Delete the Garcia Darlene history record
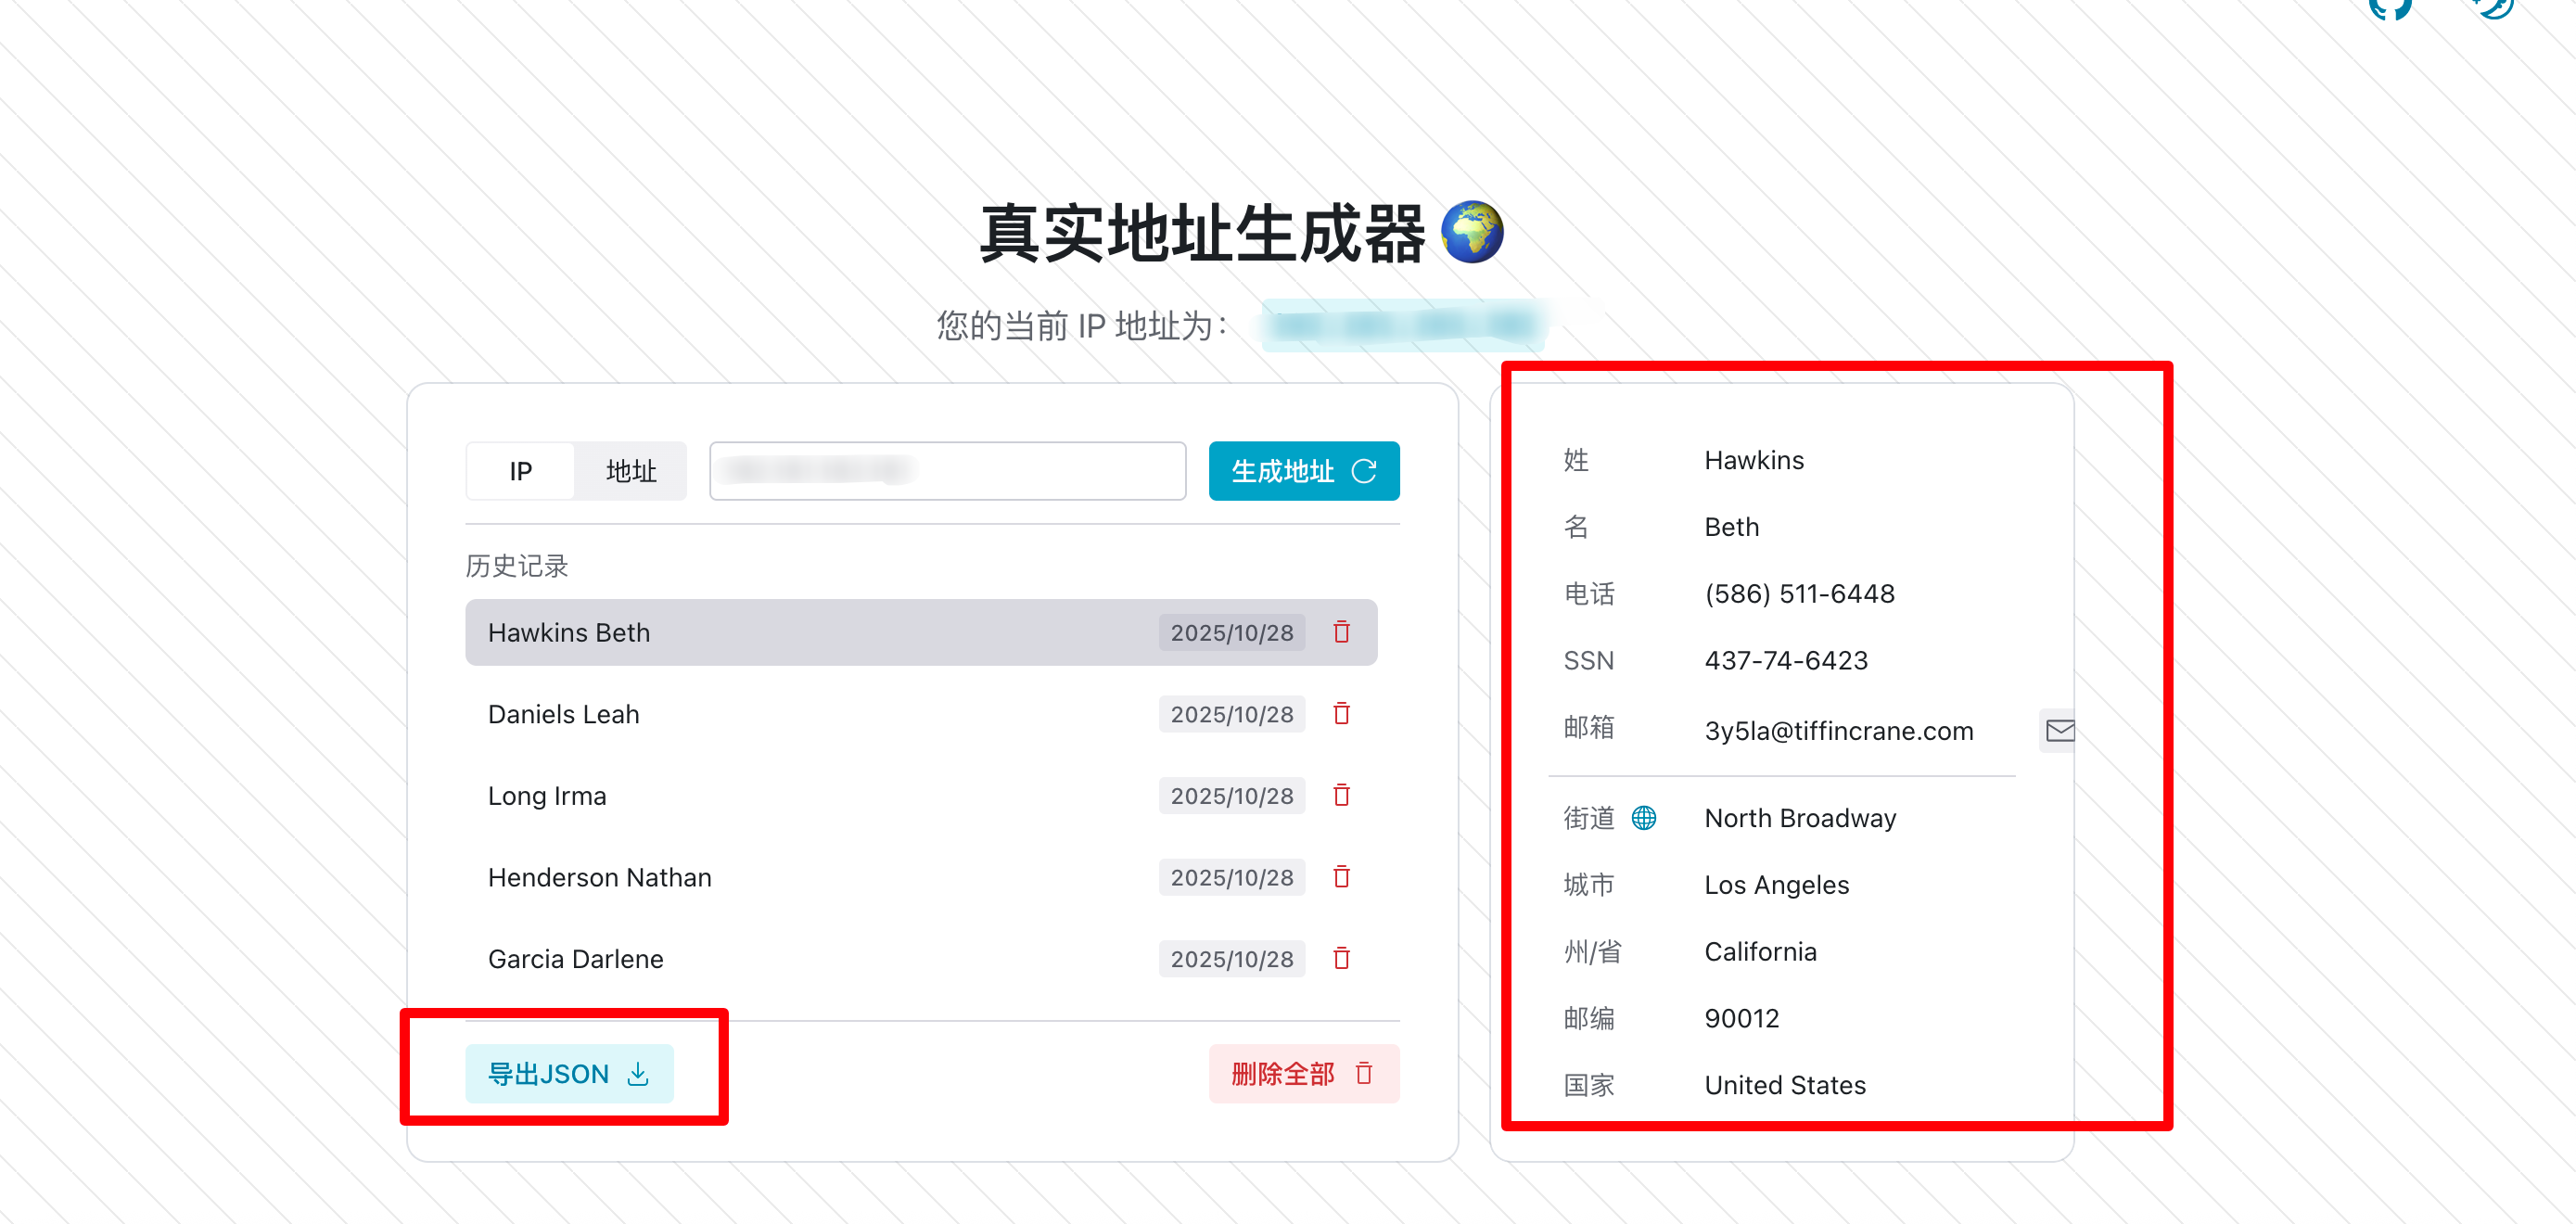This screenshot has width=2576, height=1224. point(1341,958)
